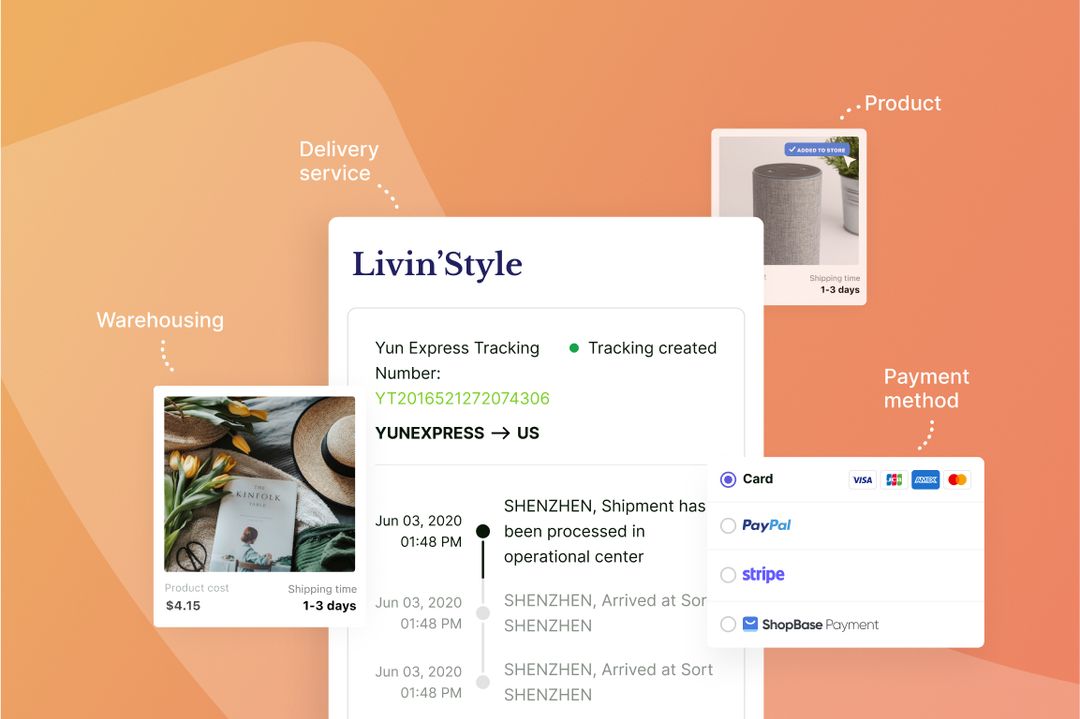
Task: Select the Delivery service label
Action: click(x=338, y=160)
